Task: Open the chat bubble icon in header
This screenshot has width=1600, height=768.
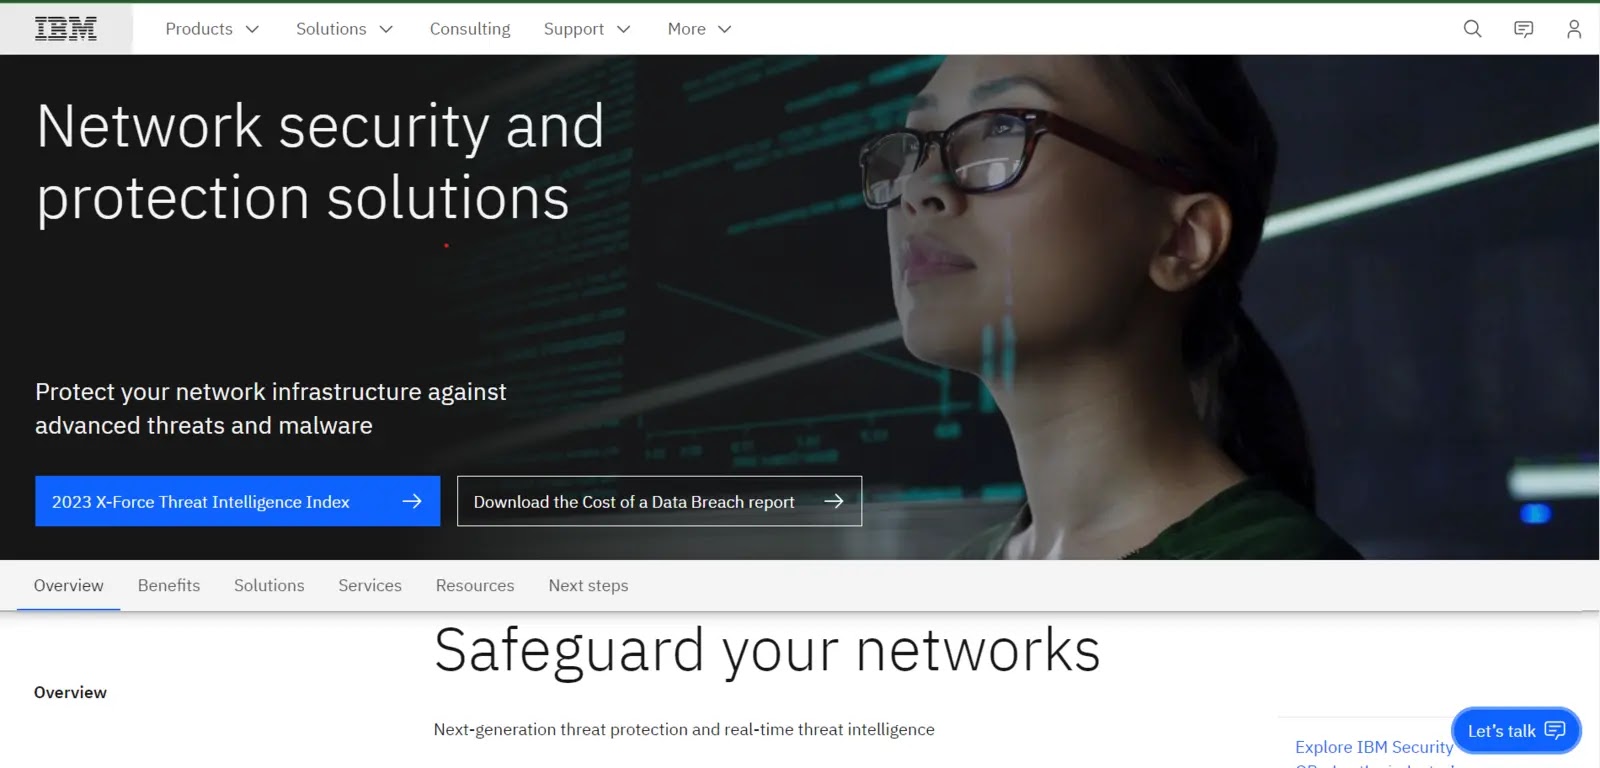Action: coord(1523,29)
